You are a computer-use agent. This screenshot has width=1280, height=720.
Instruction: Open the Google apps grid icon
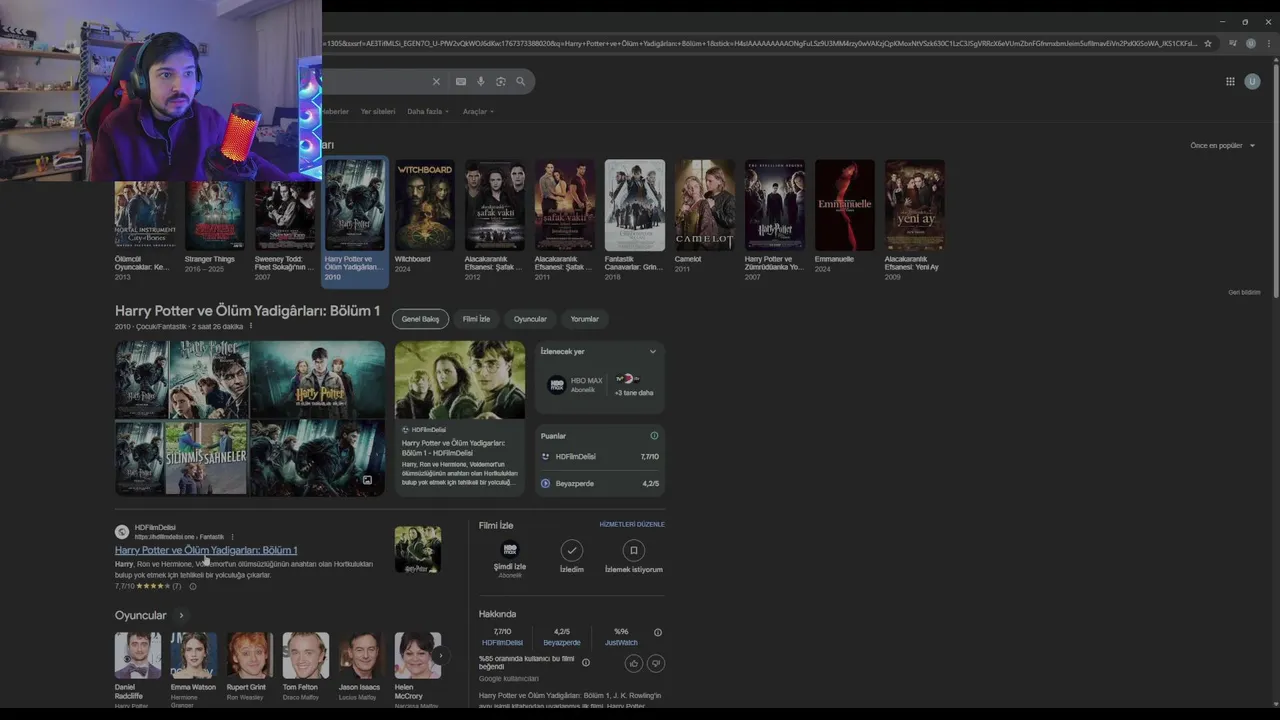(1230, 81)
